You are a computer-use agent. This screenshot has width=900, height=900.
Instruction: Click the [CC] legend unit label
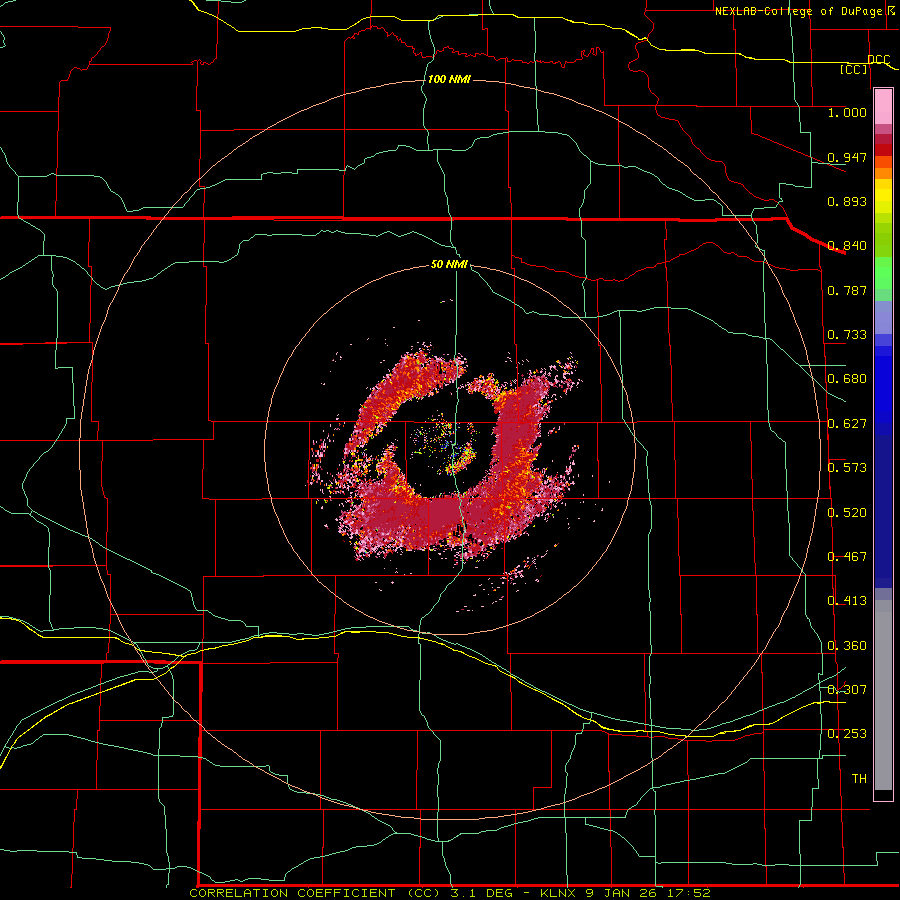point(854,69)
